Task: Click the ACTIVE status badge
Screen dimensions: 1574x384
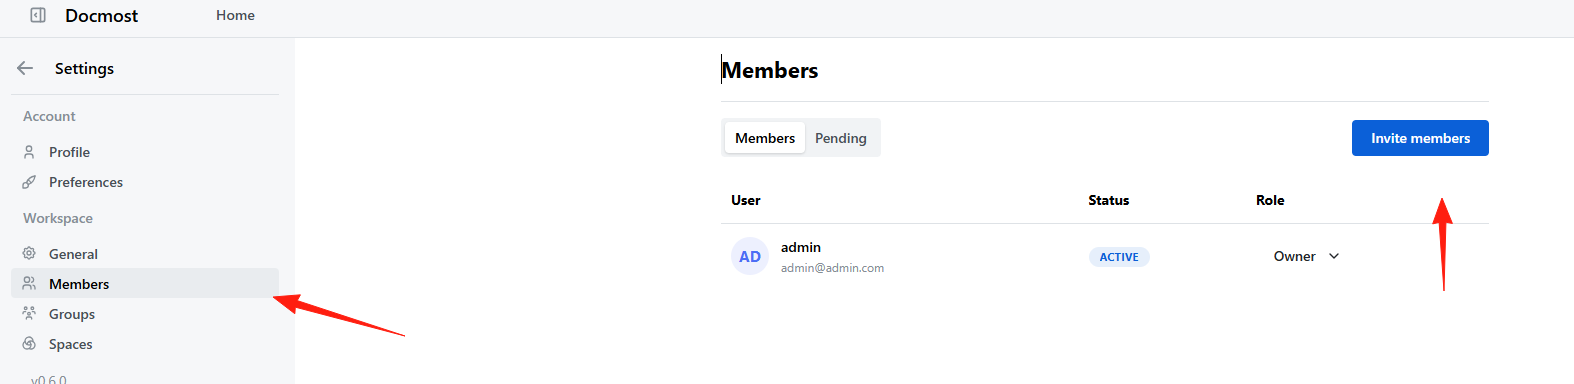Action: tap(1119, 257)
